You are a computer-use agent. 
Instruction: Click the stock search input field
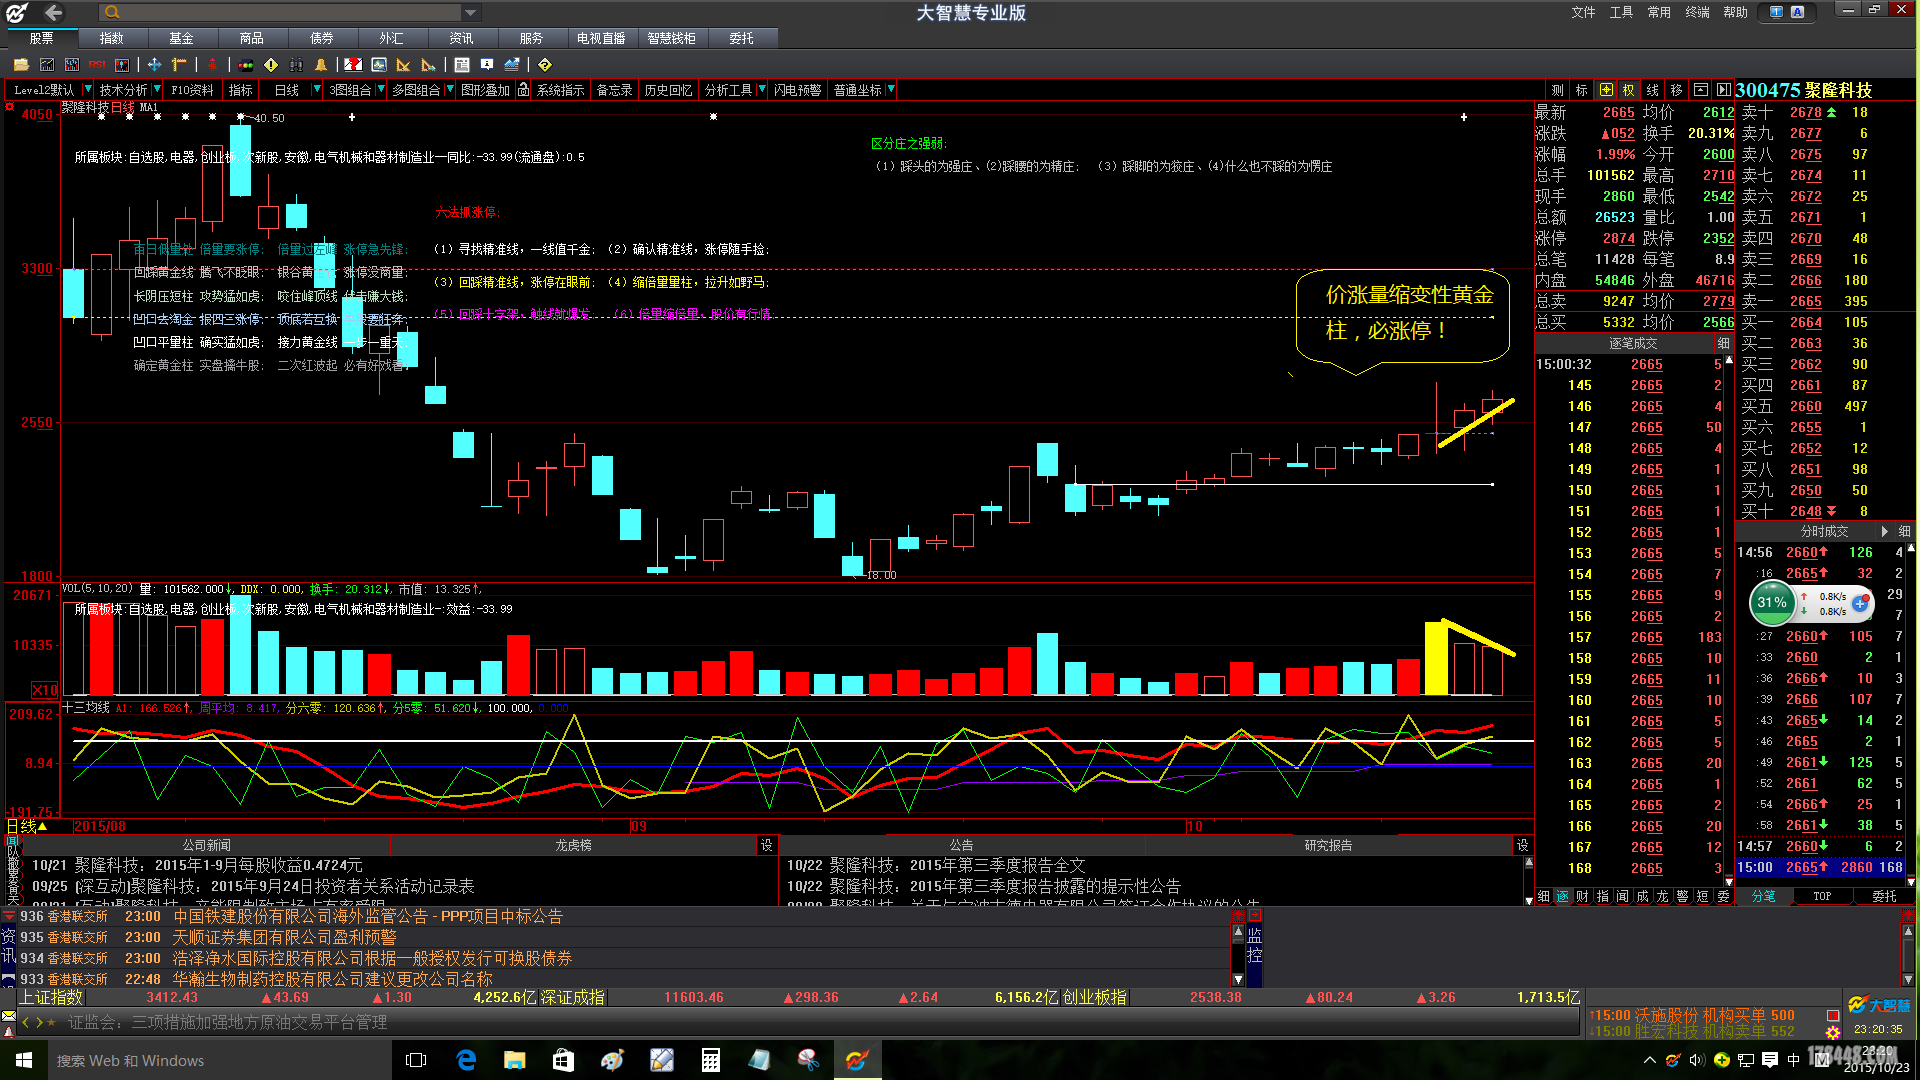coord(290,12)
